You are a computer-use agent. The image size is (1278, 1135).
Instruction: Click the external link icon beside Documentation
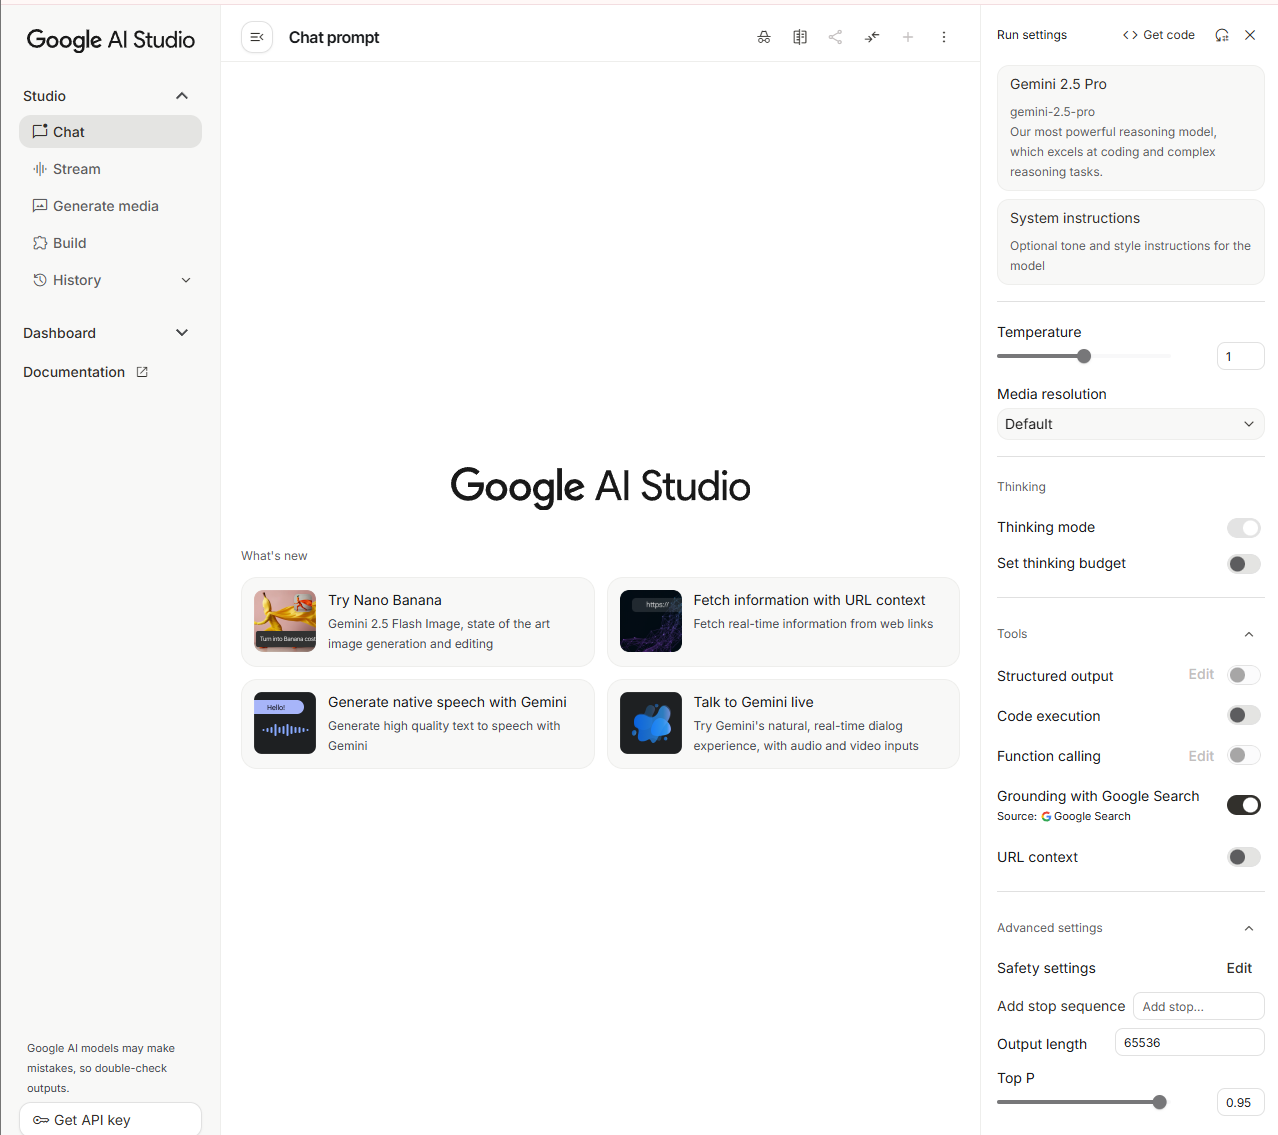tap(142, 372)
